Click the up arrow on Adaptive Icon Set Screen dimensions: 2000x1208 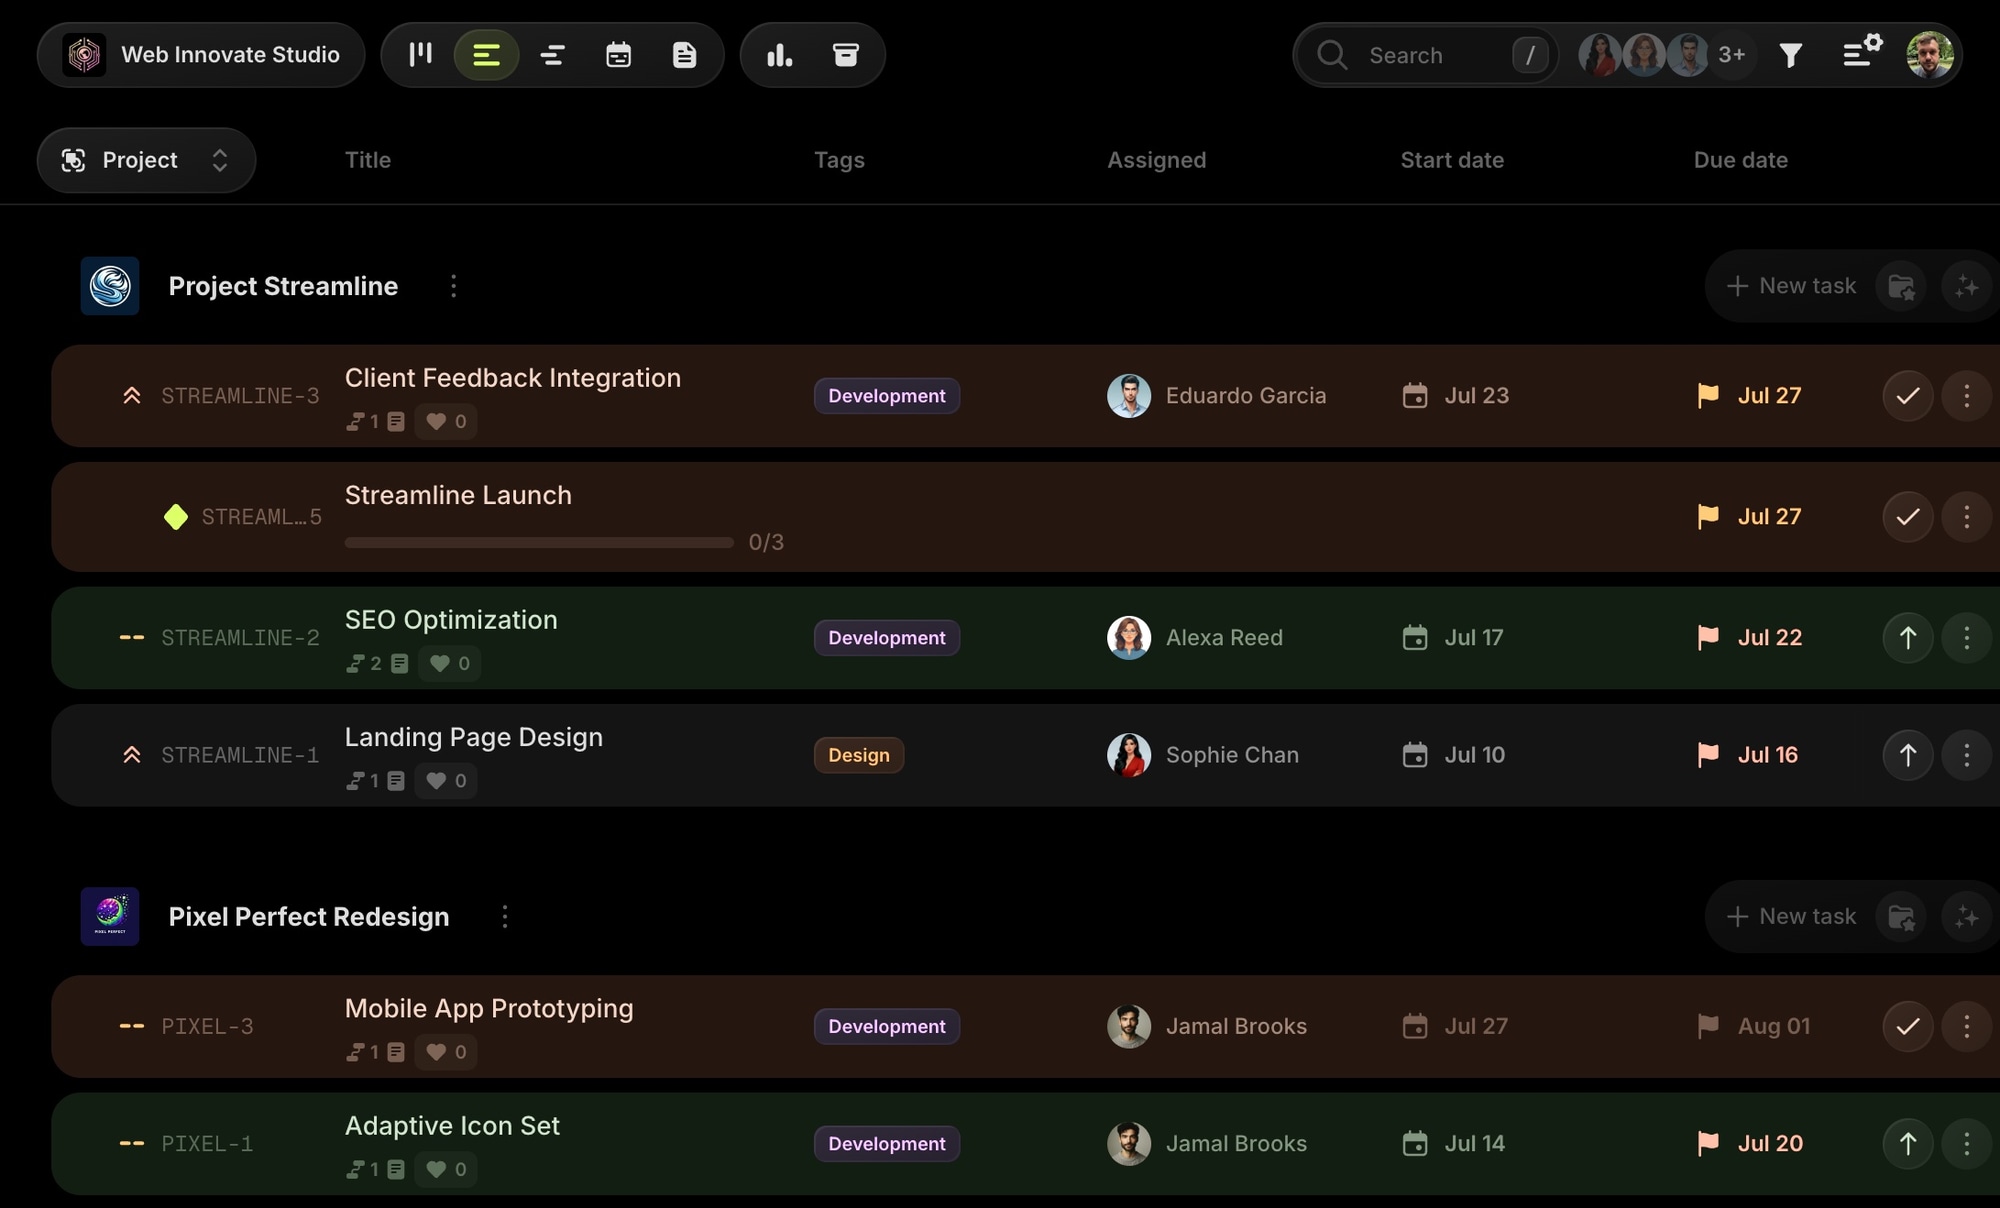point(1907,1143)
